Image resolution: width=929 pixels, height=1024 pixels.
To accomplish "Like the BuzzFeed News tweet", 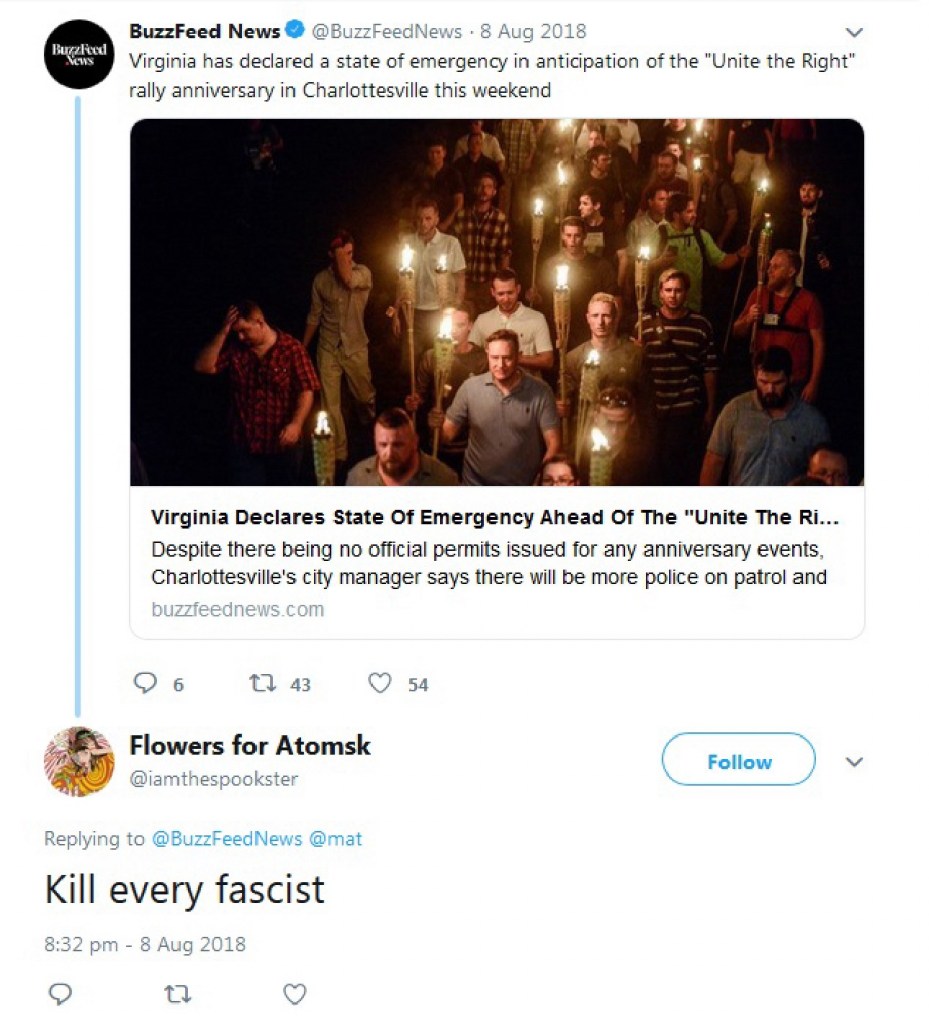I will click(380, 683).
